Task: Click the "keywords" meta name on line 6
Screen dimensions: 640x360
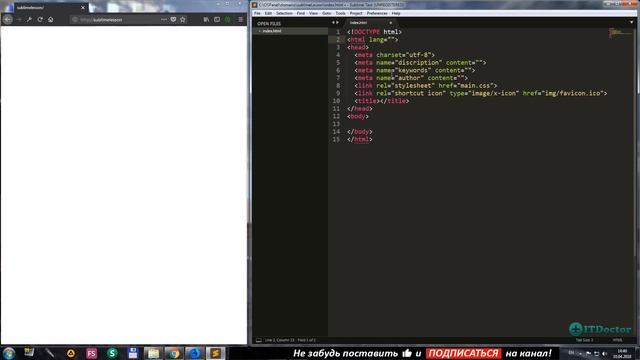Action: [x=412, y=70]
